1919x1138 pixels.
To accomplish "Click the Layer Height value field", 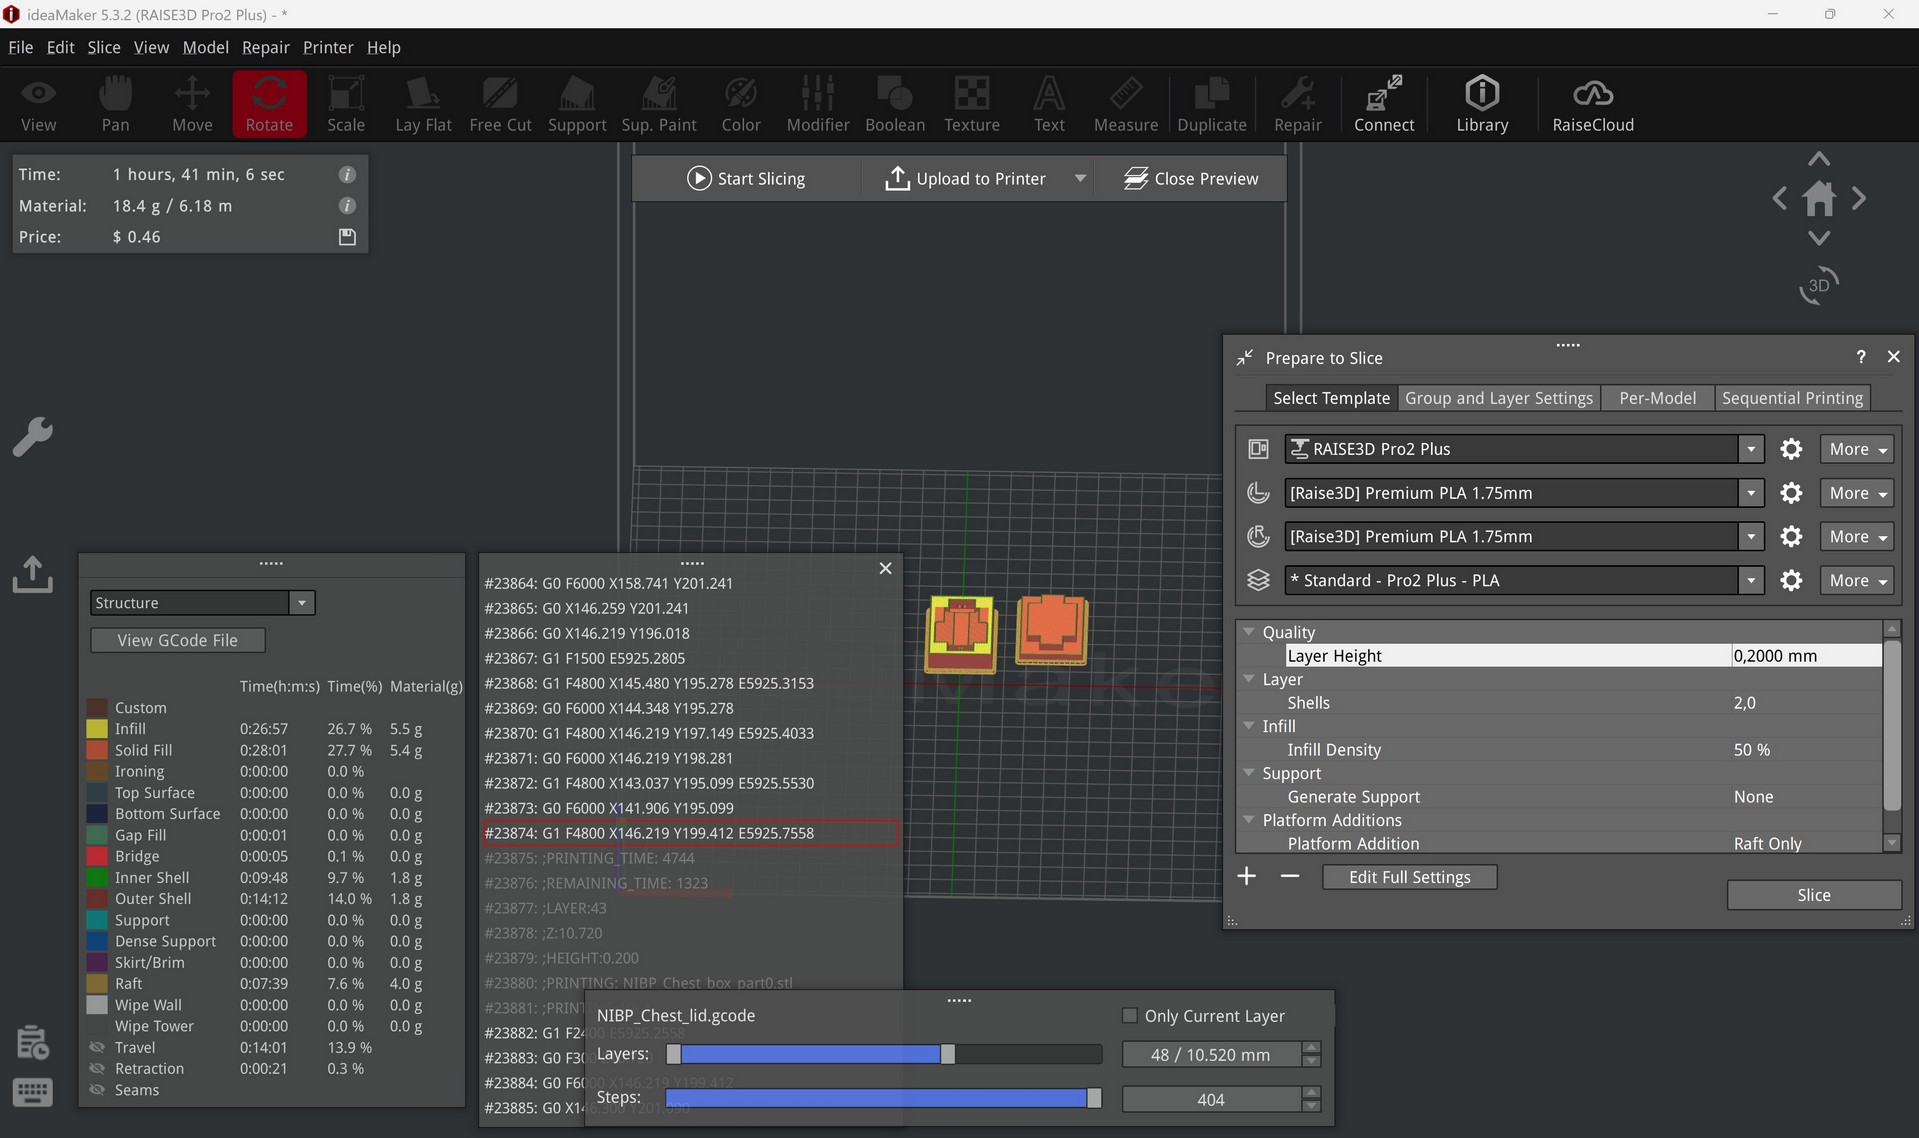I will (x=1806, y=656).
